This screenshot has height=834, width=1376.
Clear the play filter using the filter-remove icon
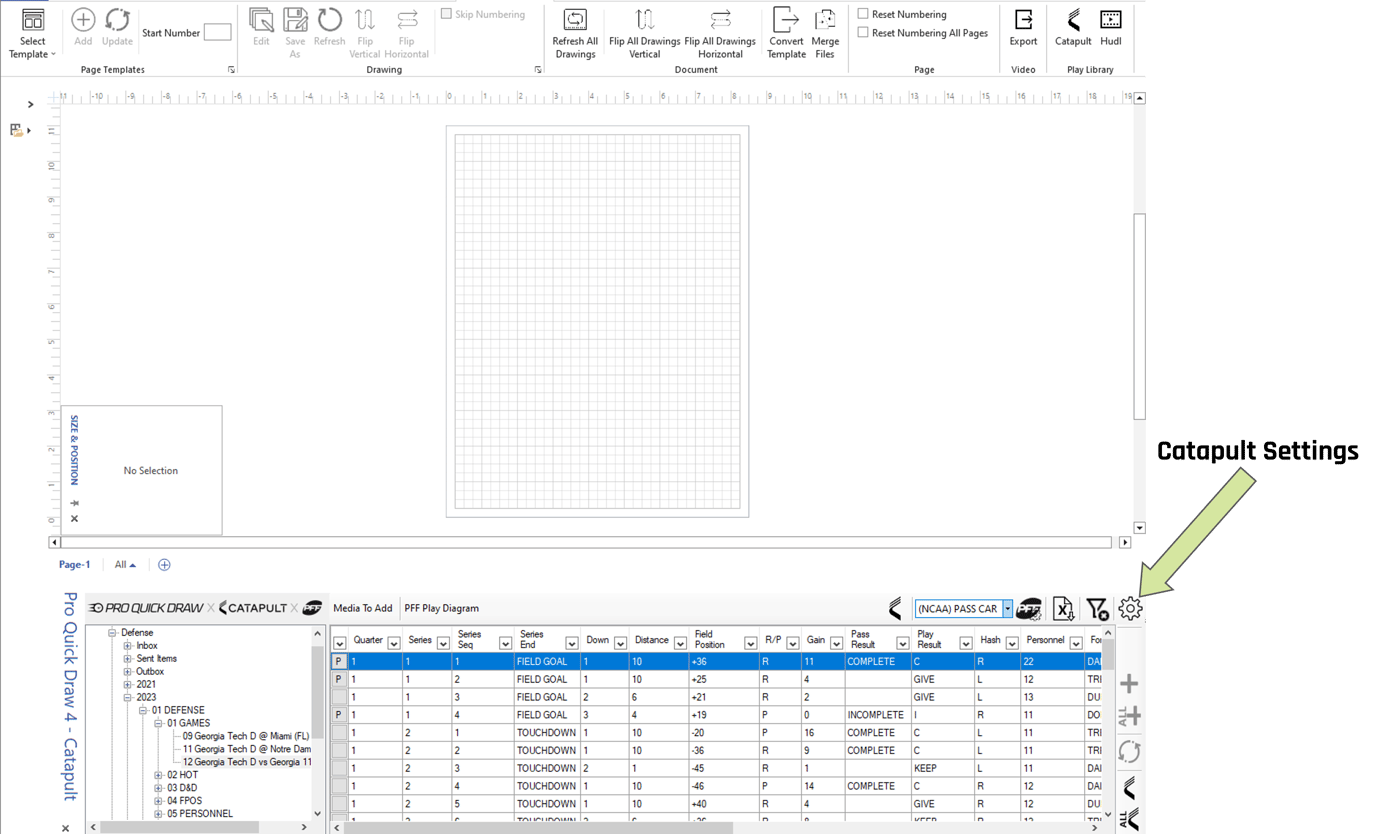coord(1097,608)
